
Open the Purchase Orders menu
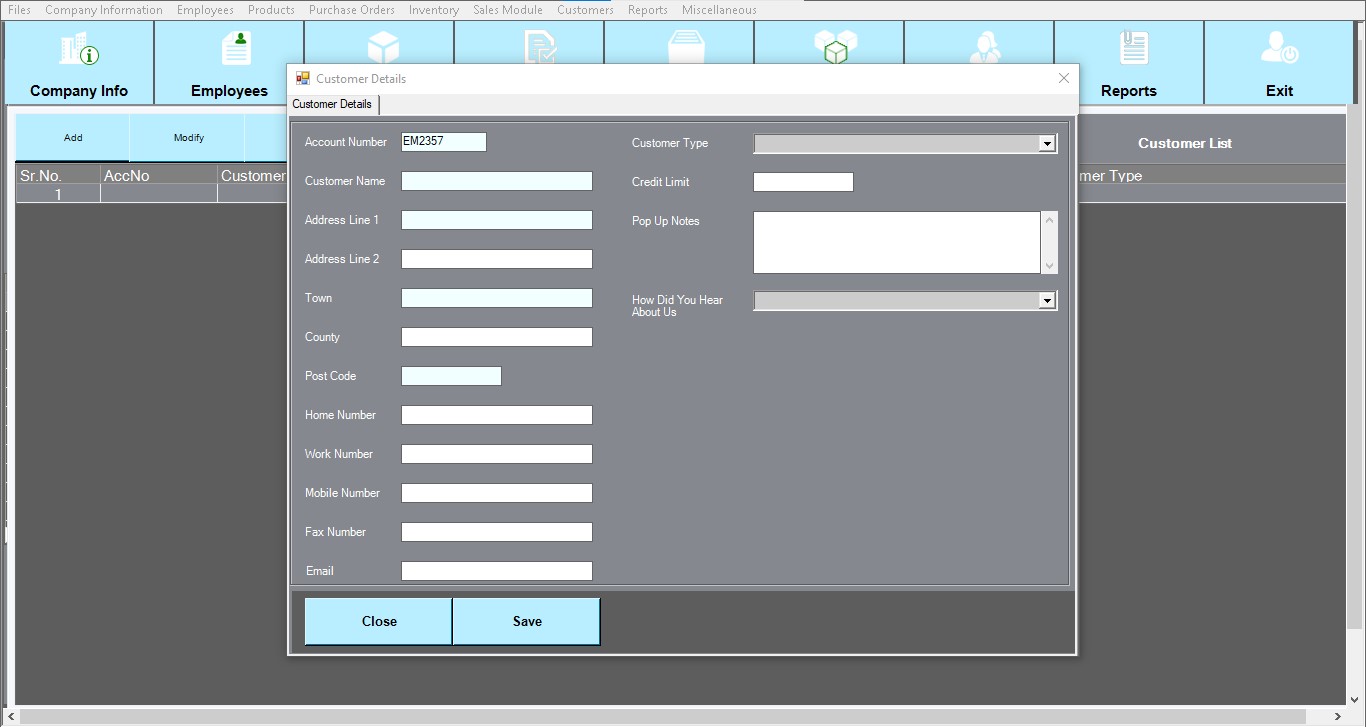click(x=351, y=10)
